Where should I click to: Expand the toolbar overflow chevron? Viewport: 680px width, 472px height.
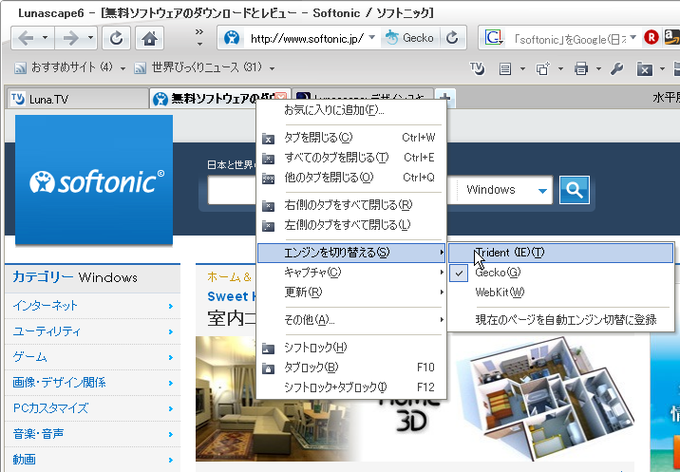coord(199,37)
